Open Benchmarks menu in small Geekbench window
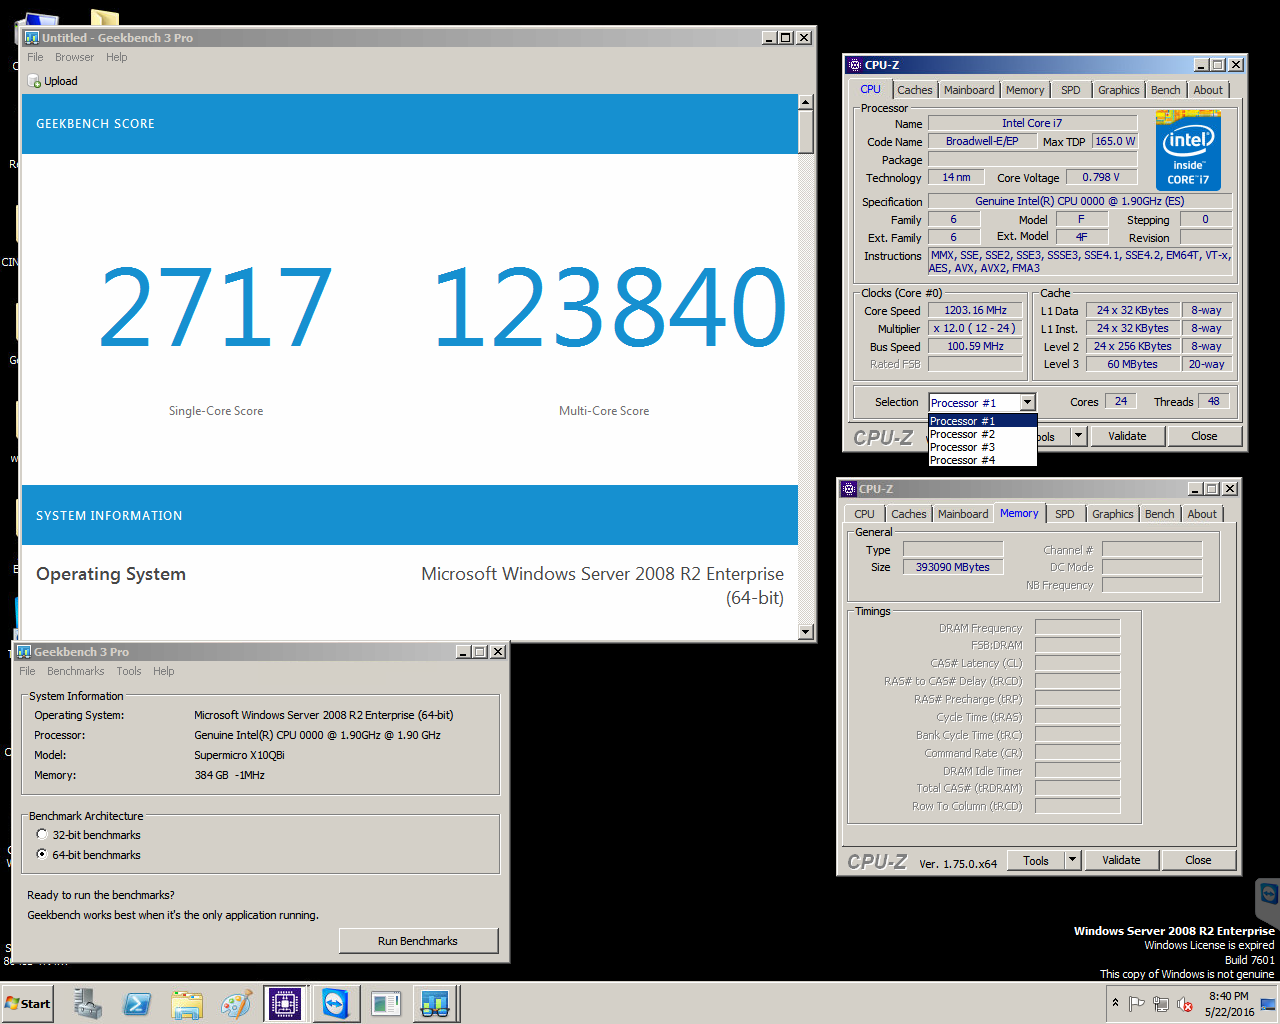 coord(76,671)
